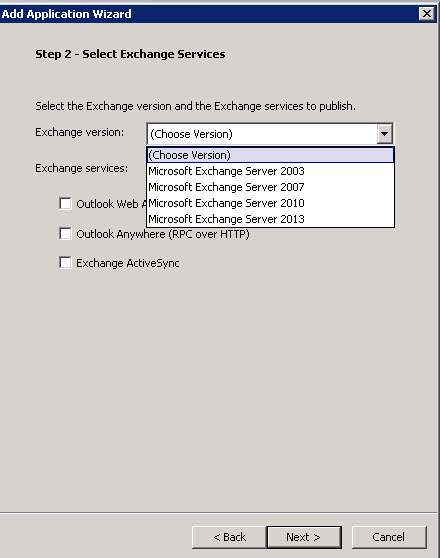
Task: Click the Exchange version: label
Action: point(79,132)
